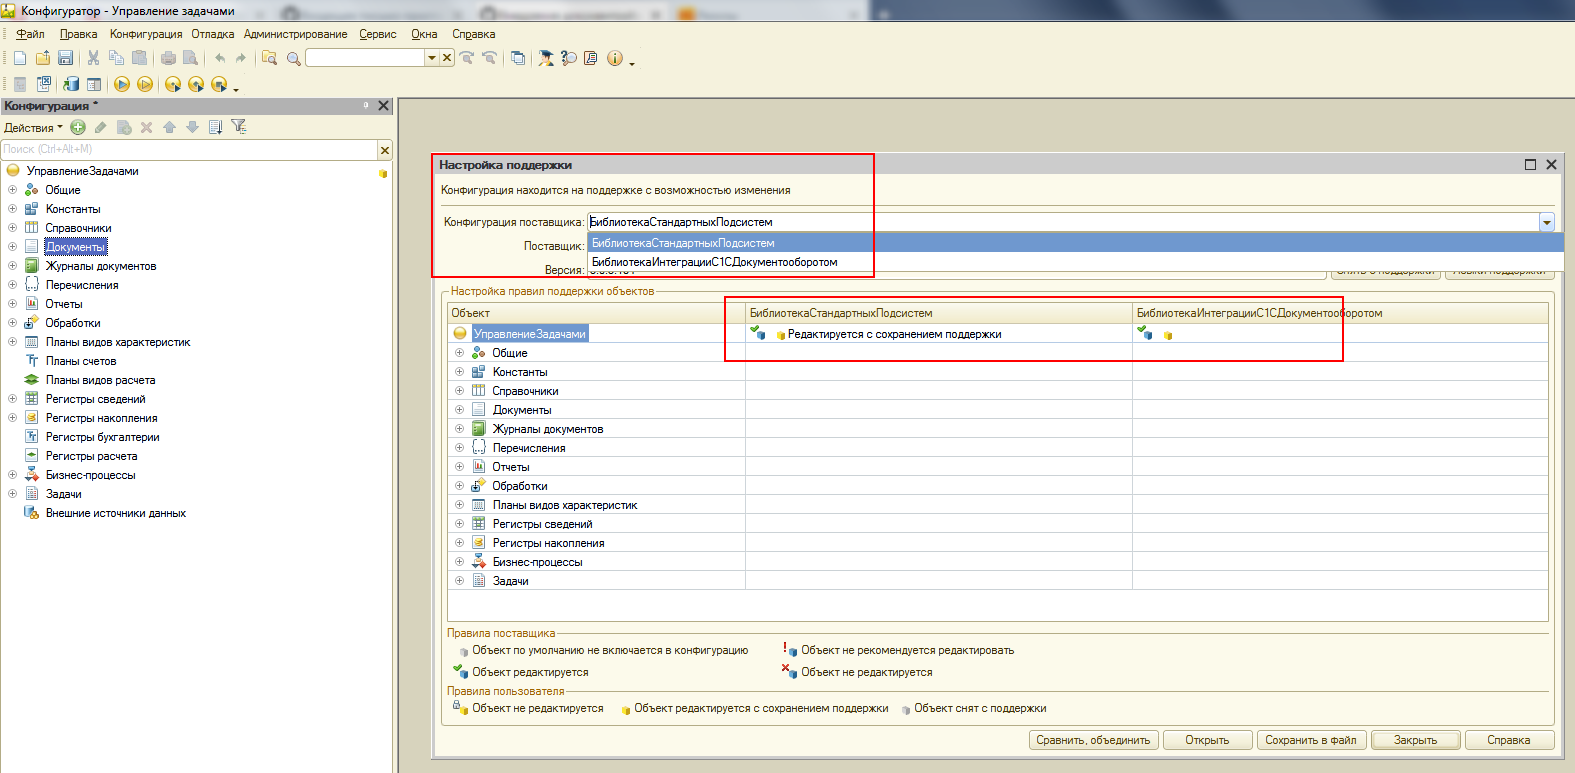Image resolution: width=1575 pixels, height=773 pixels.
Task: Click the Сохранить в файл button
Action: (1311, 740)
